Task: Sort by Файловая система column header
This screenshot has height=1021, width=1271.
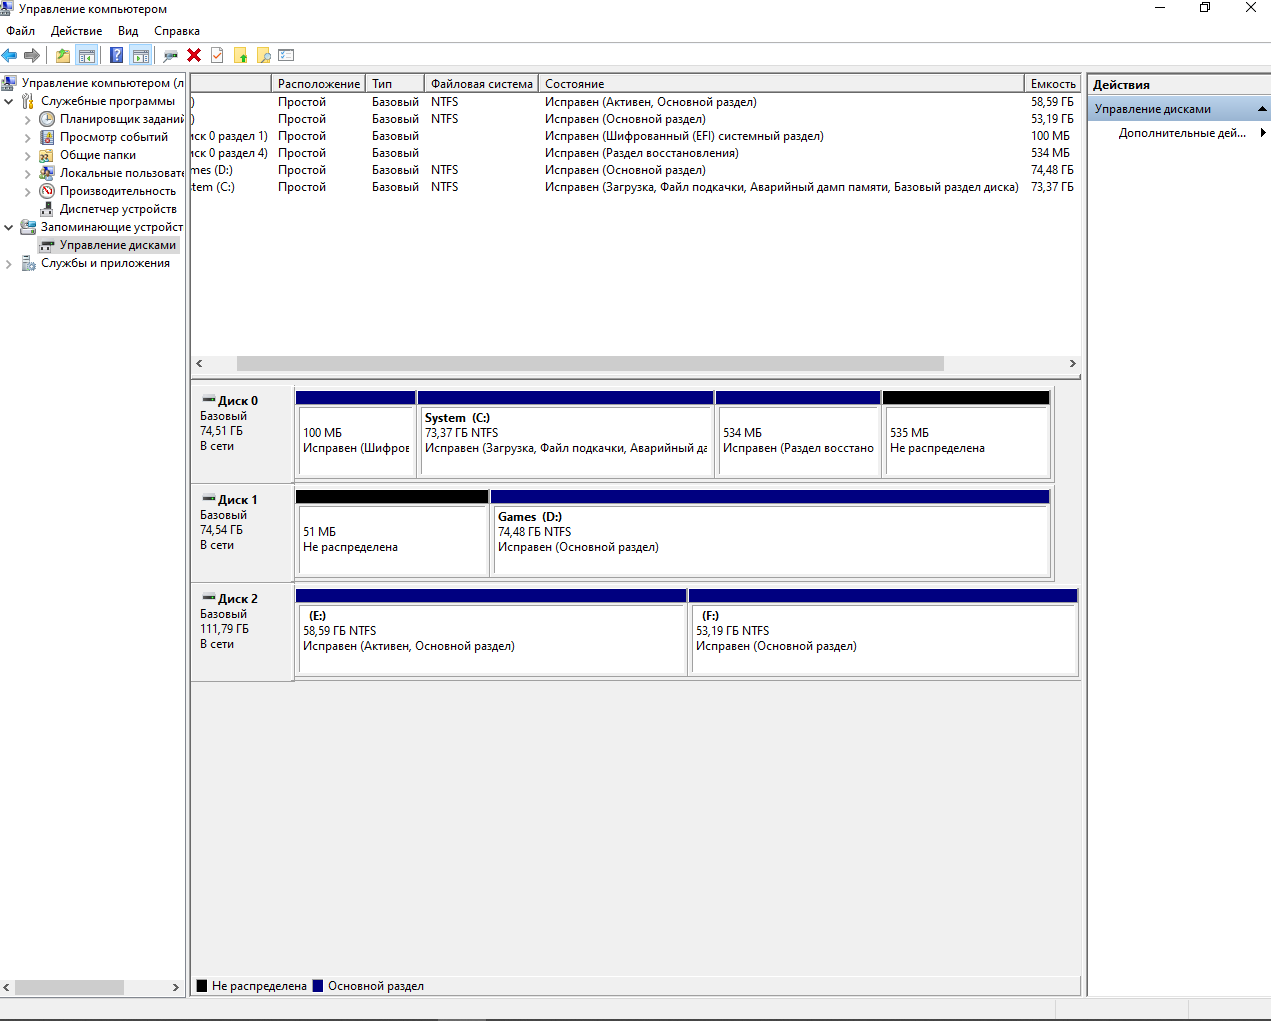Action: click(481, 84)
